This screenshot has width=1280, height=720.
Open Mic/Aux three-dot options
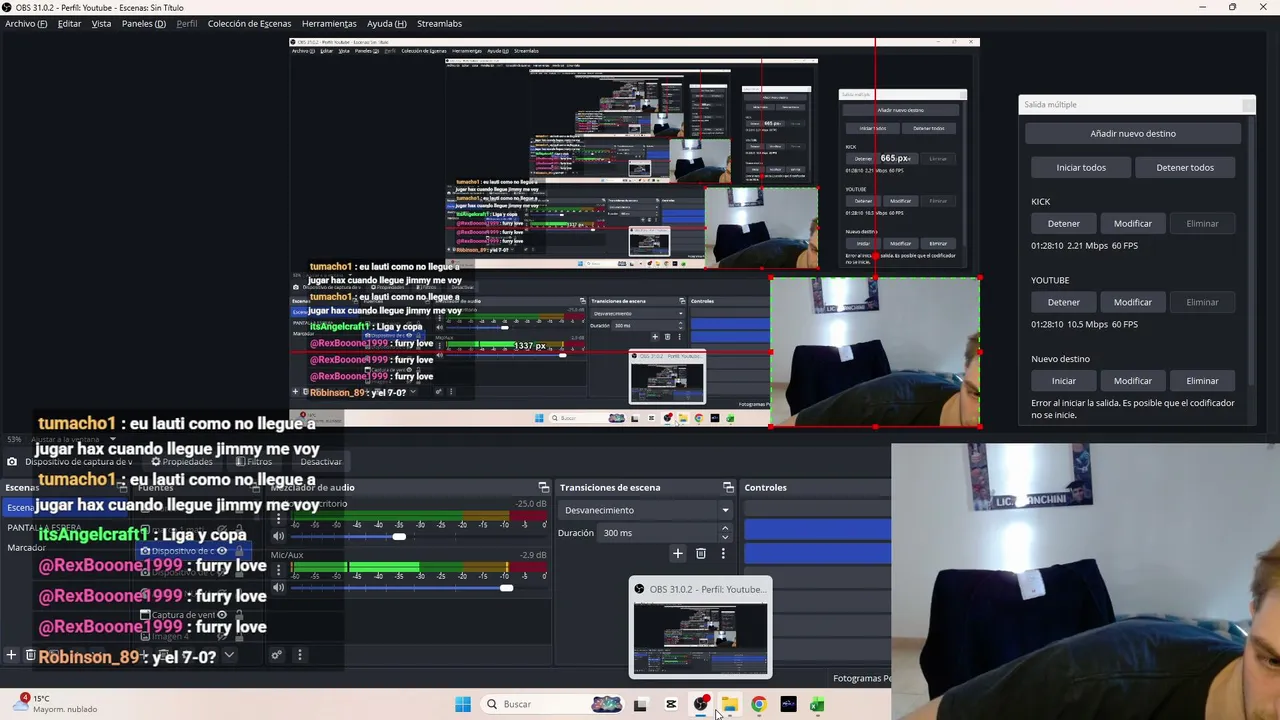pyautogui.click(x=279, y=569)
